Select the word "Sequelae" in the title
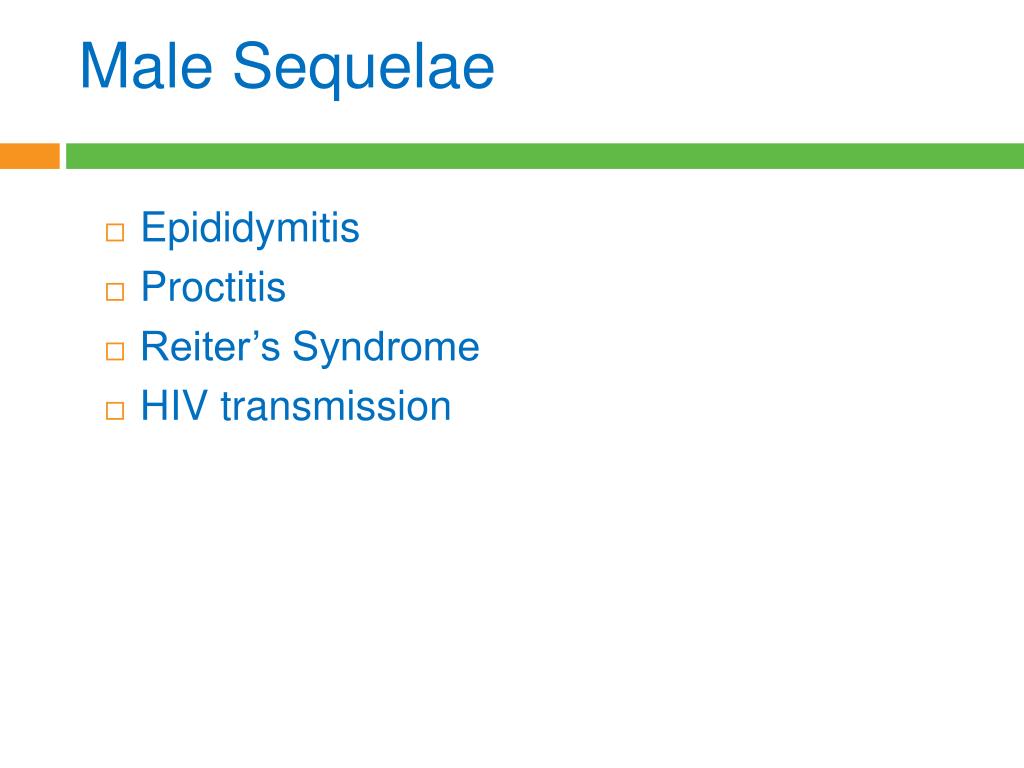Image resolution: width=1024 pixels, height=768 pixels. coord(363,69)
